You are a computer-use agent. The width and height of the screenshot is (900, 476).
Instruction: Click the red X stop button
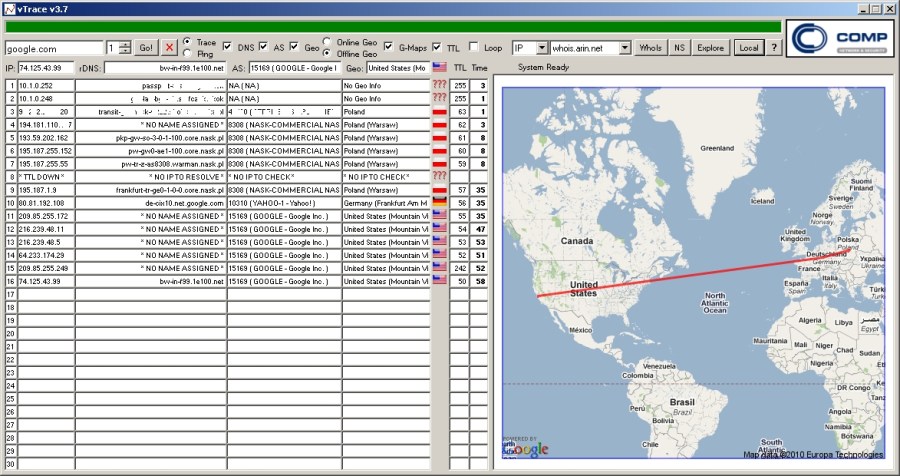point(169,48)
